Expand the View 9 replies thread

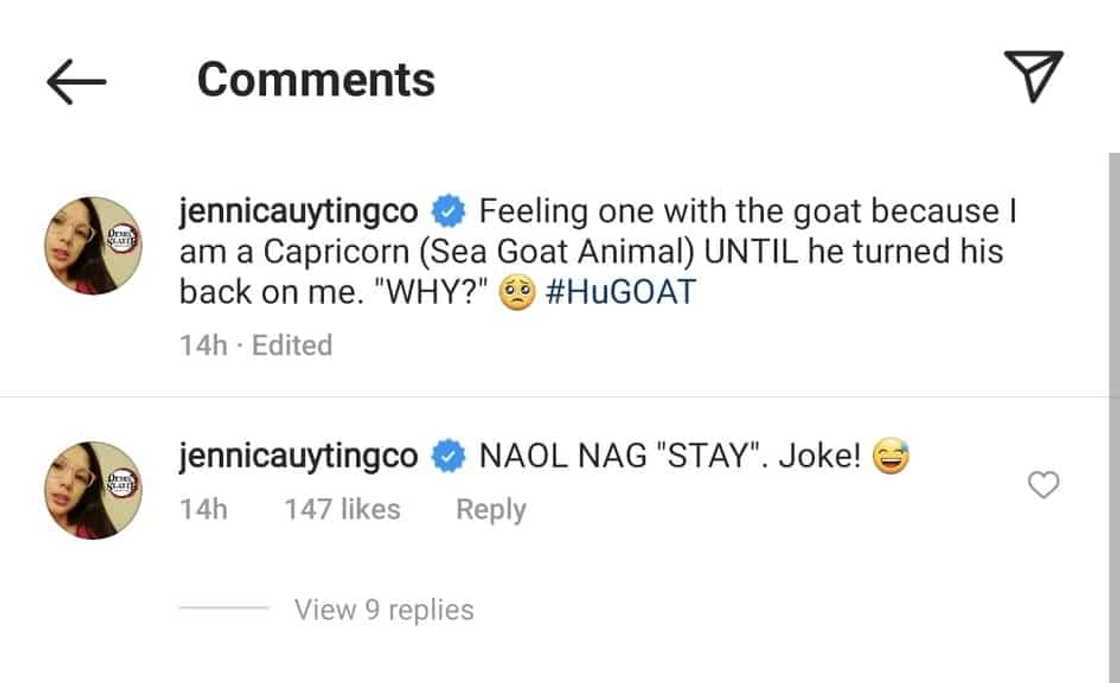coord(383,610)
